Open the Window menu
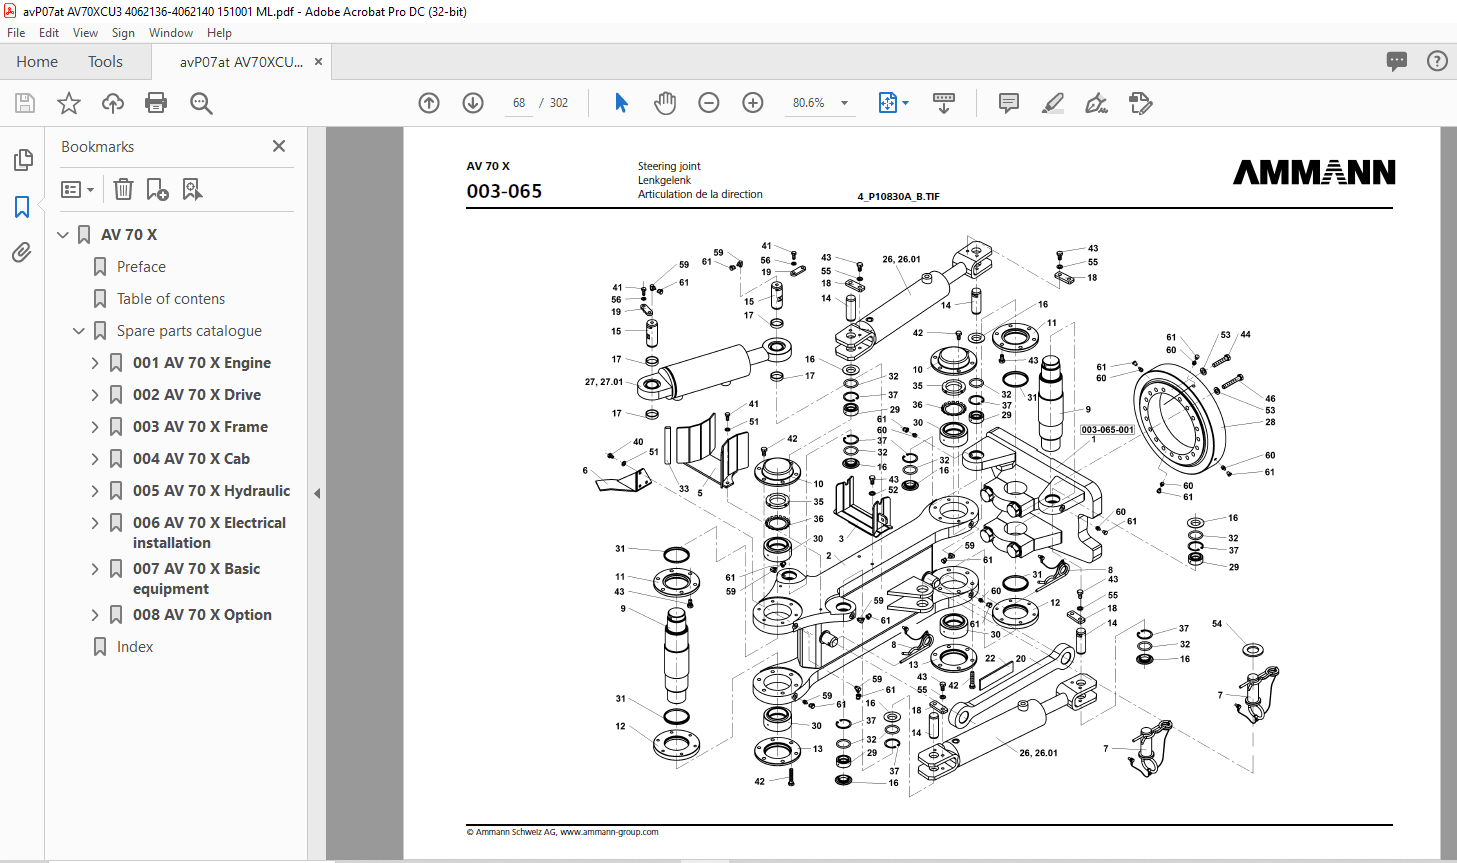1457x863 pixels. click(x=171, y=33)
